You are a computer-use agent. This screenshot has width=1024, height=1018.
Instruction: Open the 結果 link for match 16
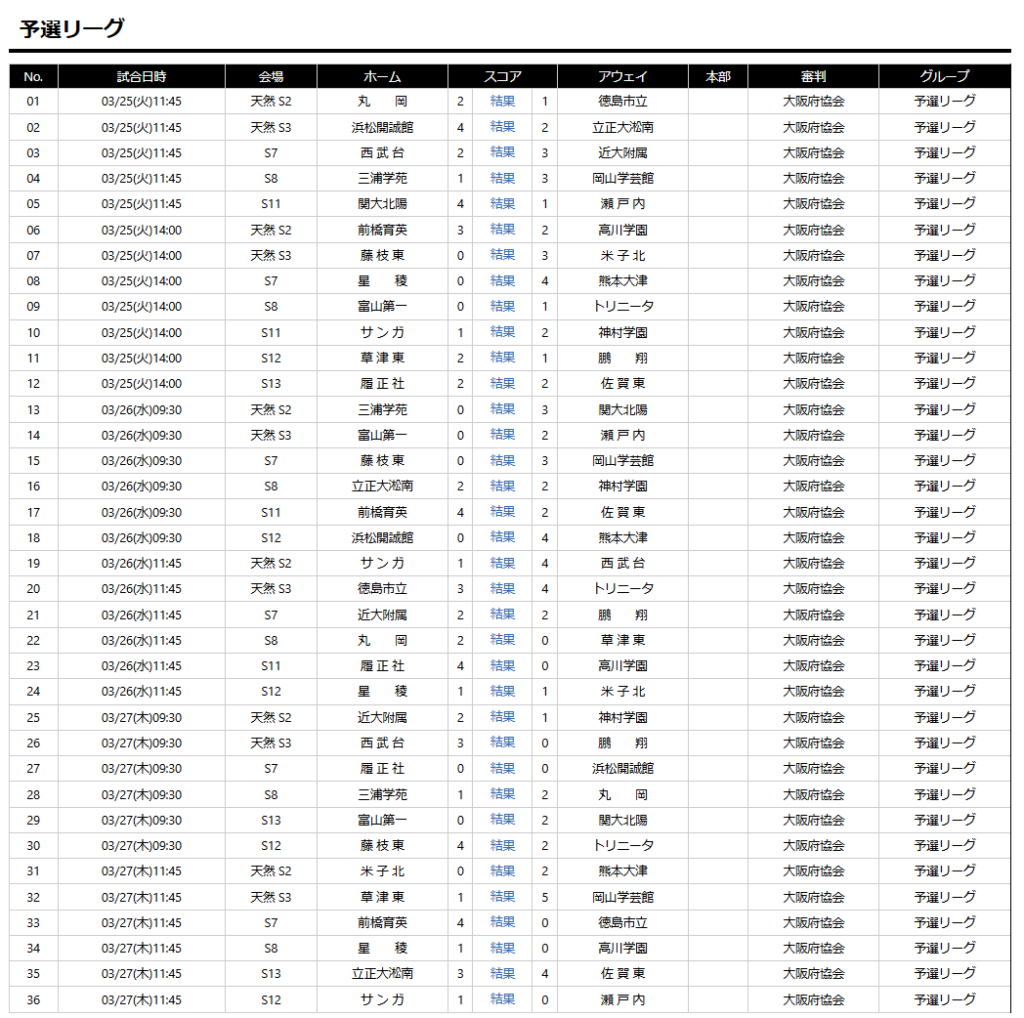click(x=502, y=486)
